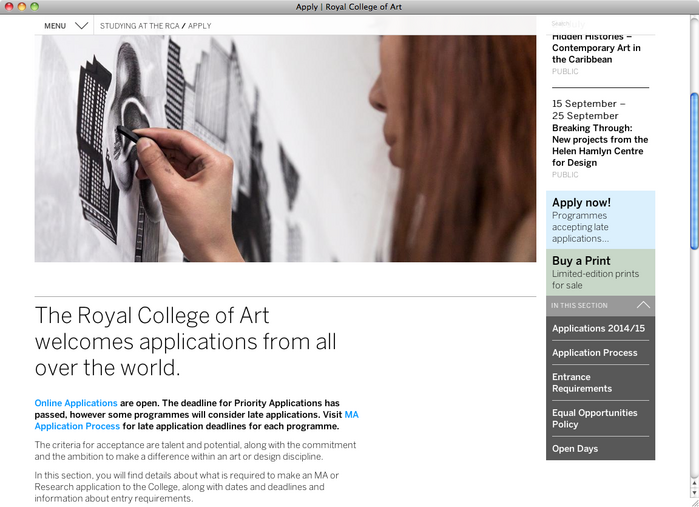The width and height of the screenshot is (699, 507).
Task: Click the PUBLIC label under Breaking Through
Action: click(x=565, y=175)
